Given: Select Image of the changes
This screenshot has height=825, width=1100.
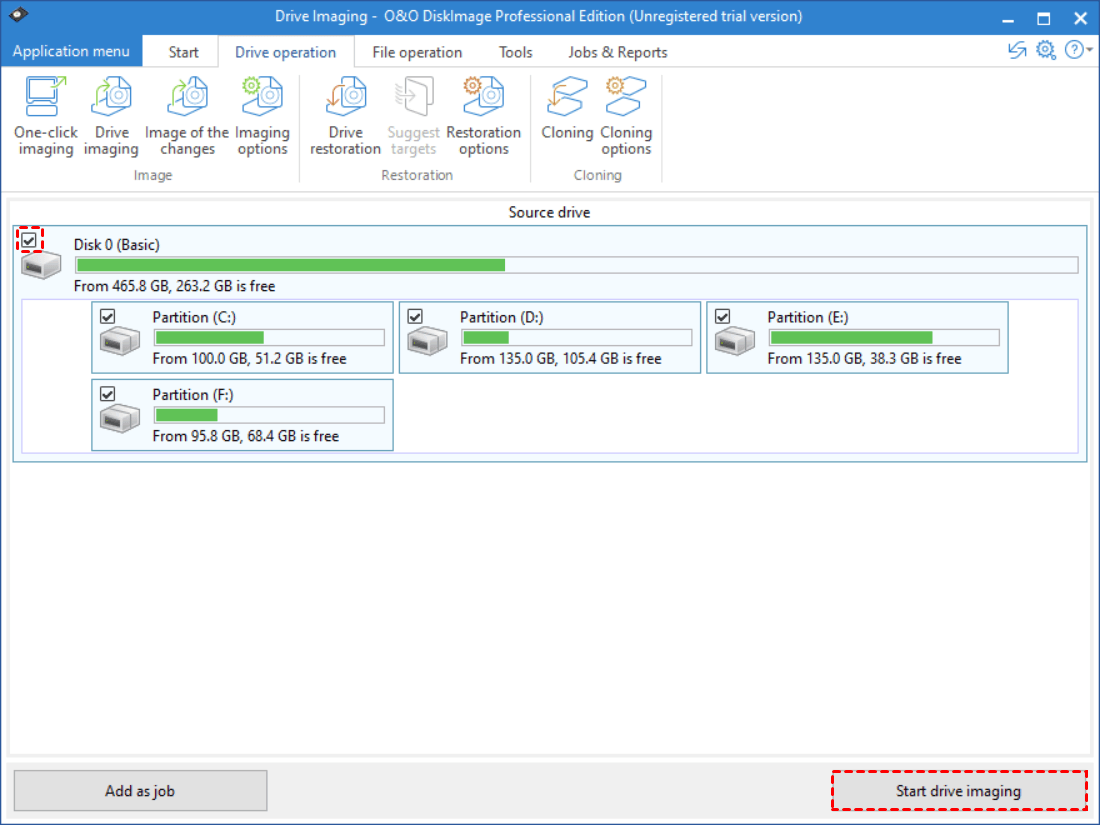Looking at the screenshot, I should [x=187, y=116].
